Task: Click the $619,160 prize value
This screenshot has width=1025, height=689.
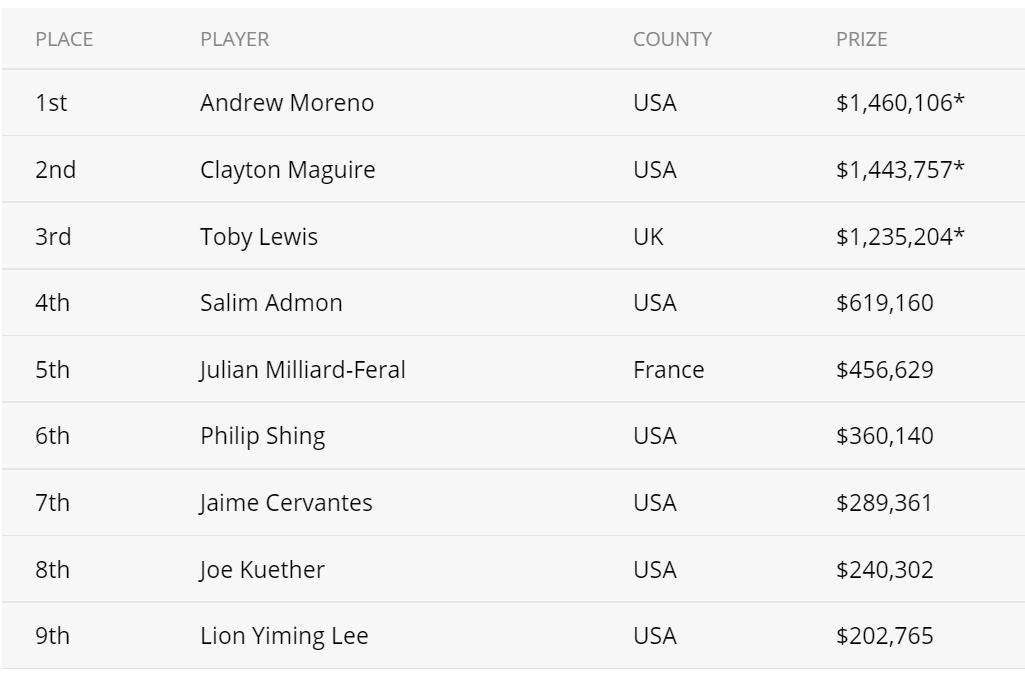Action: coord(884,303)
